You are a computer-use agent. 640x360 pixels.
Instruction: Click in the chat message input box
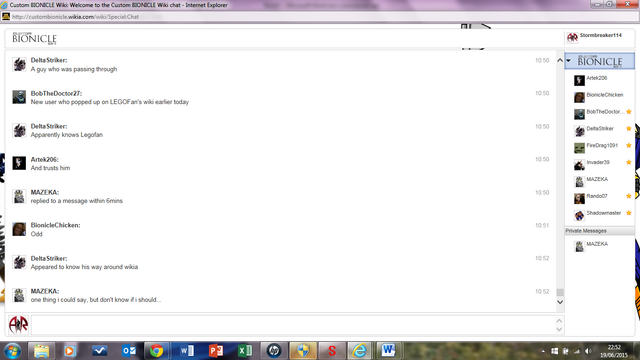(292, 325)
